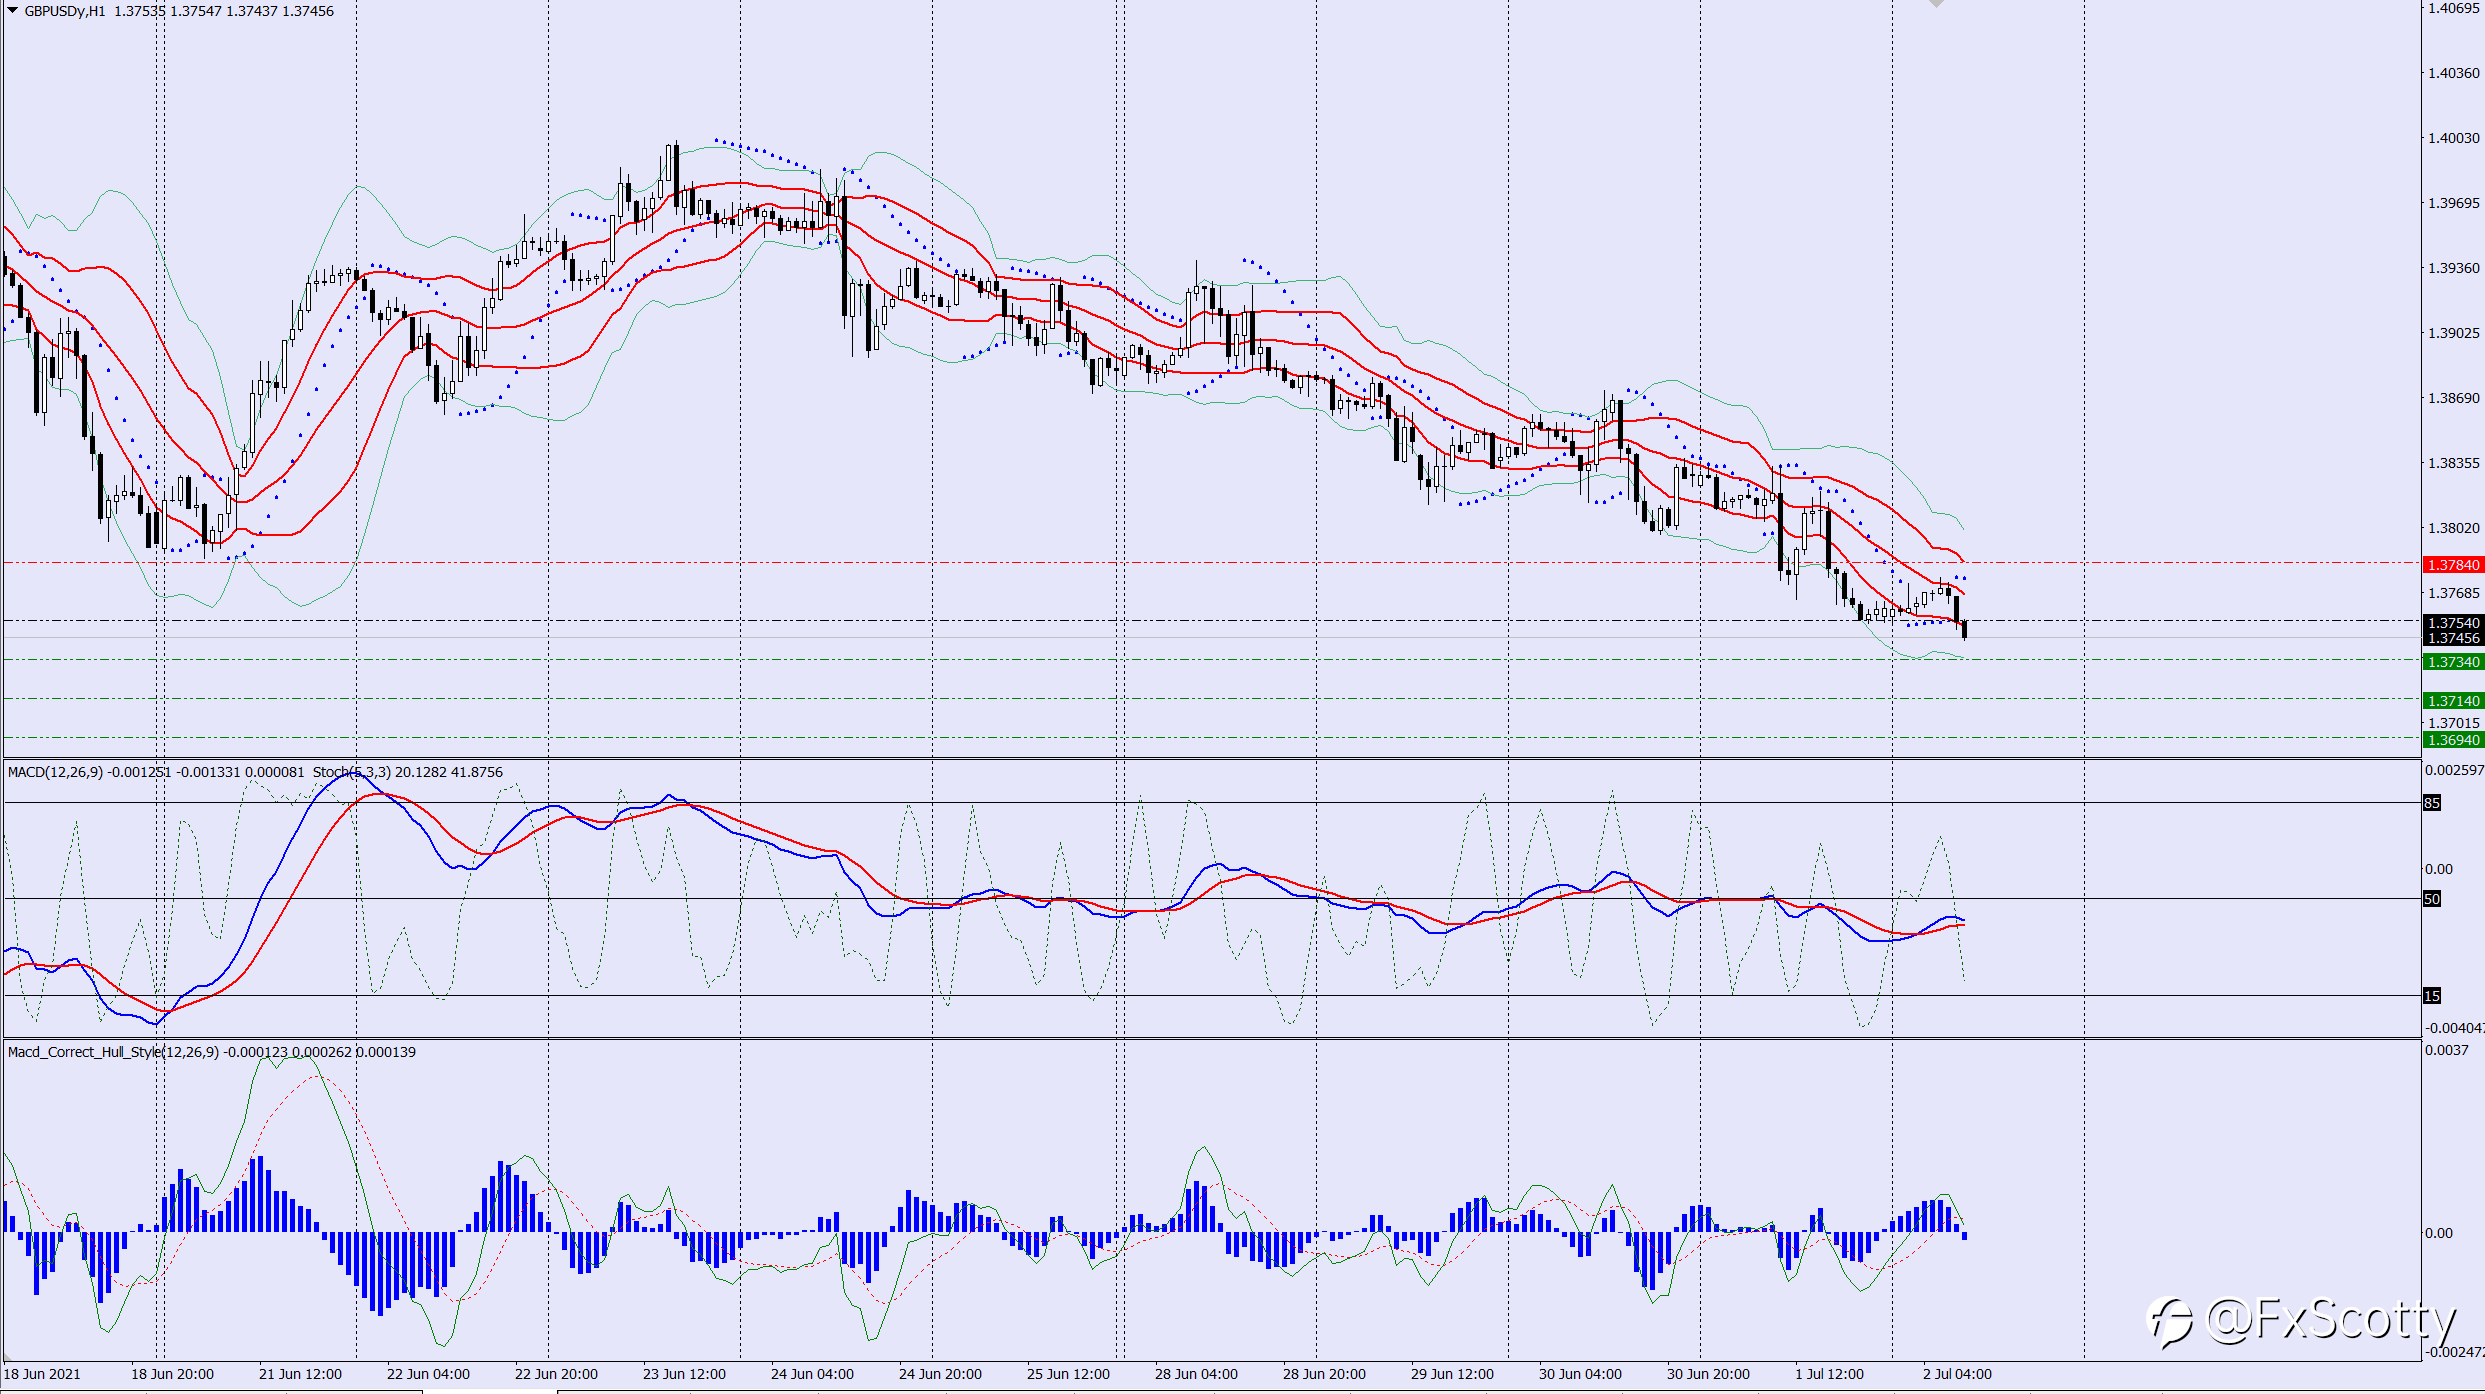Select the 30 Jun 20:00 time label
Screen dimensions: 2485x1394
(1708, 1374)
